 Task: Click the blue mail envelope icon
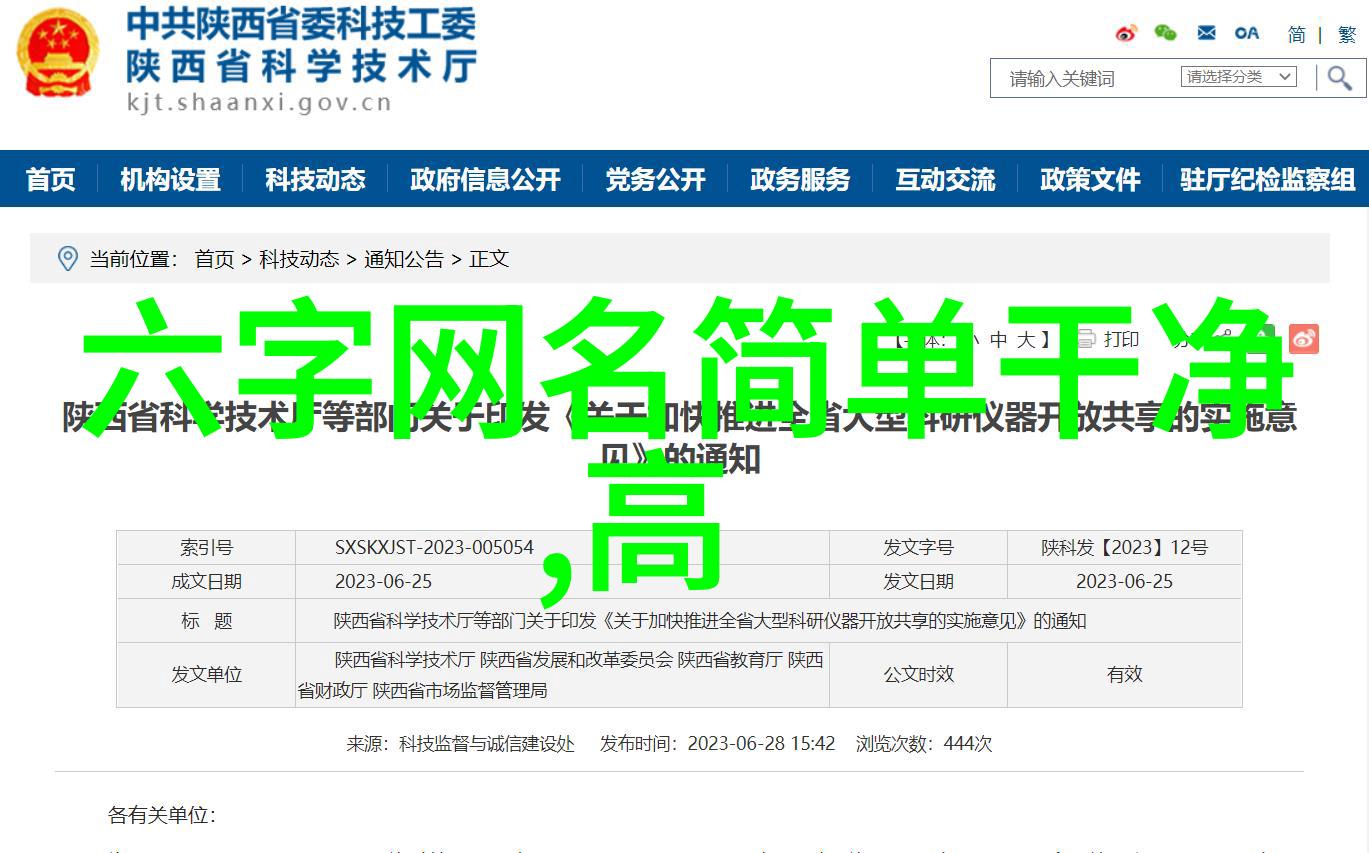coord(1207,33)
